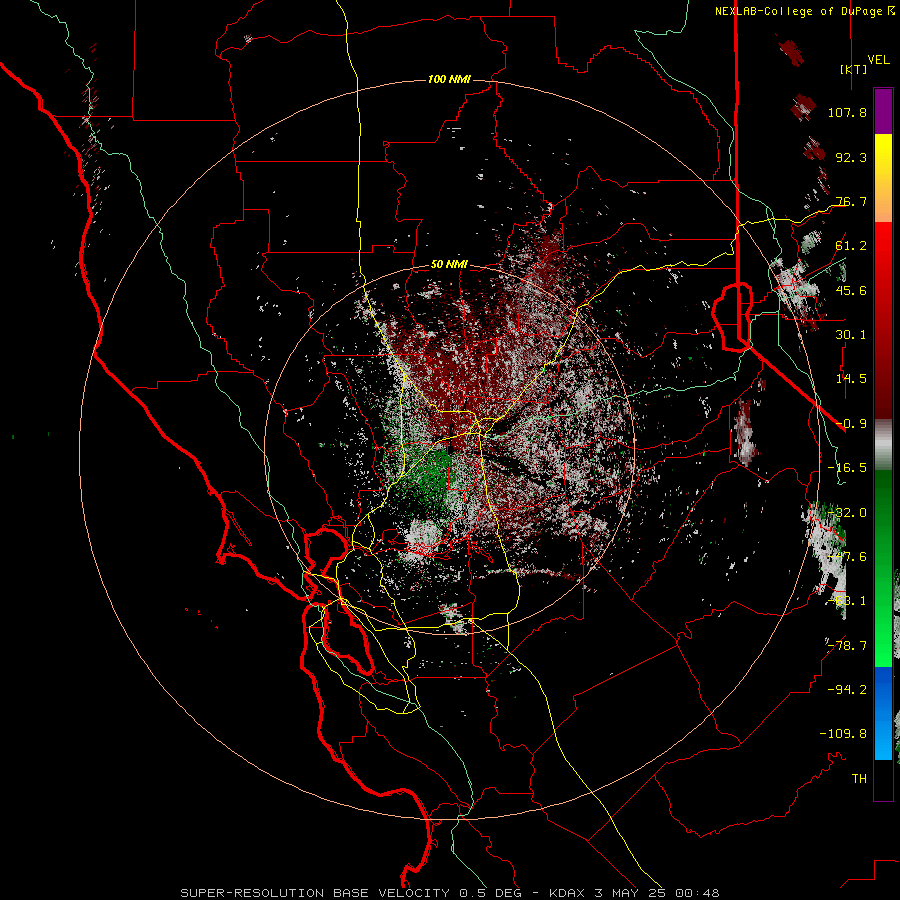Click the 61.2 legend value
The image size is (900, 900).
(851, 246)
